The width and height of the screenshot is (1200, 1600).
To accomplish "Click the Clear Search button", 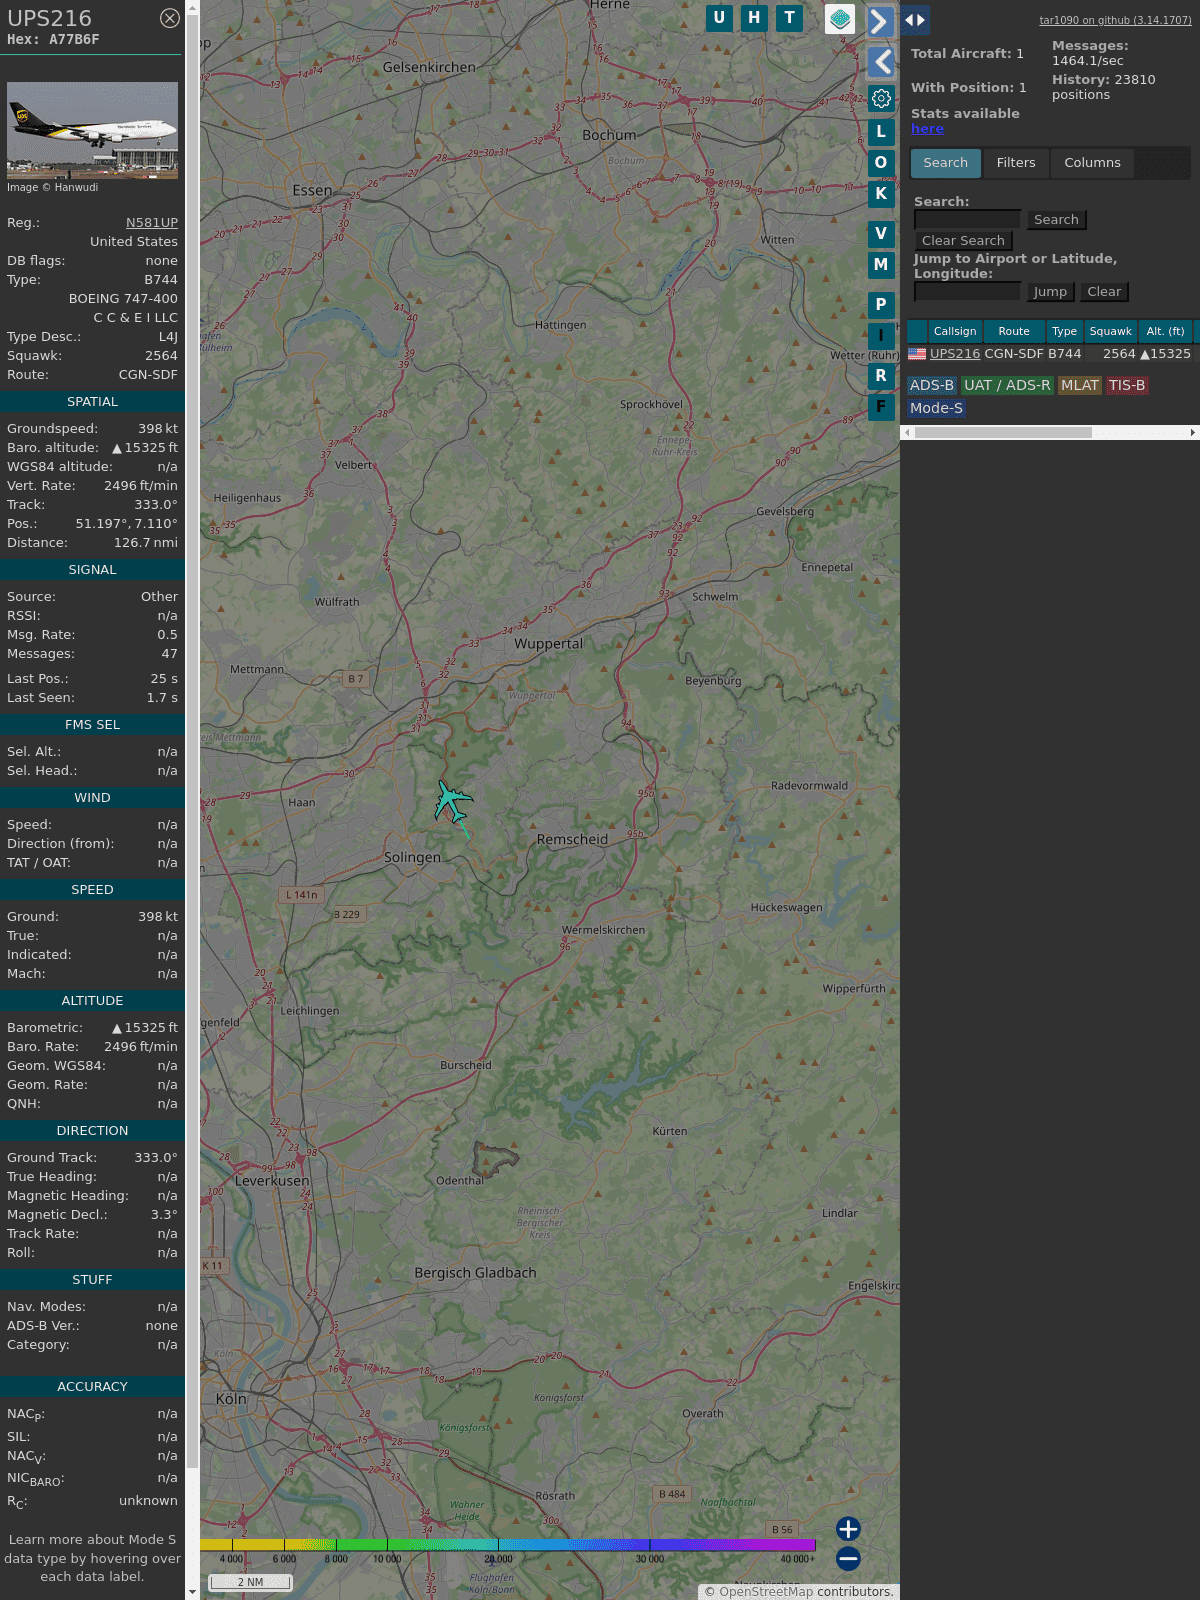I will (963, 241).
